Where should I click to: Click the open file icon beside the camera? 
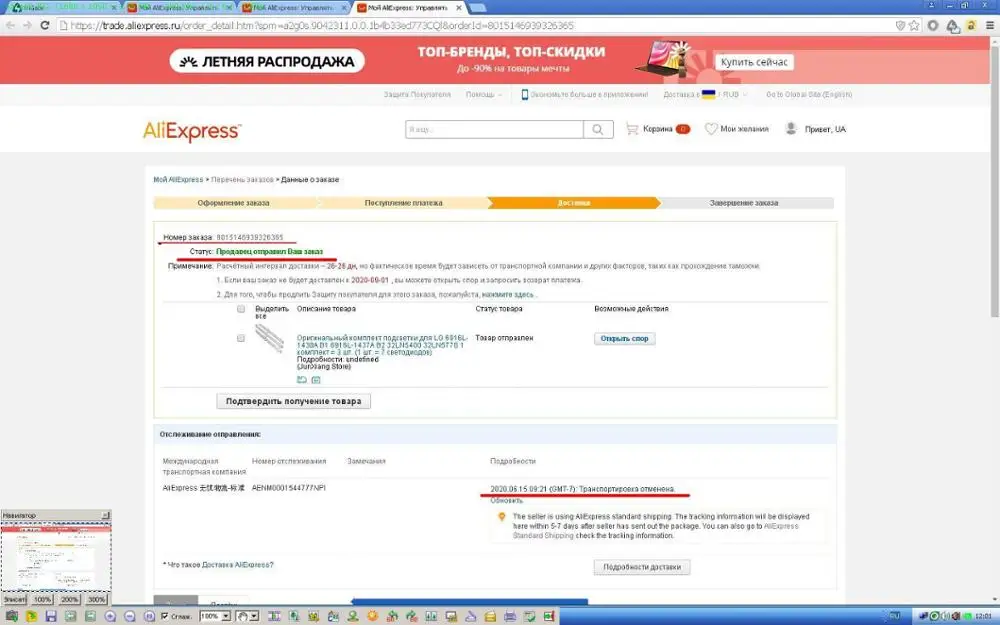31,616
